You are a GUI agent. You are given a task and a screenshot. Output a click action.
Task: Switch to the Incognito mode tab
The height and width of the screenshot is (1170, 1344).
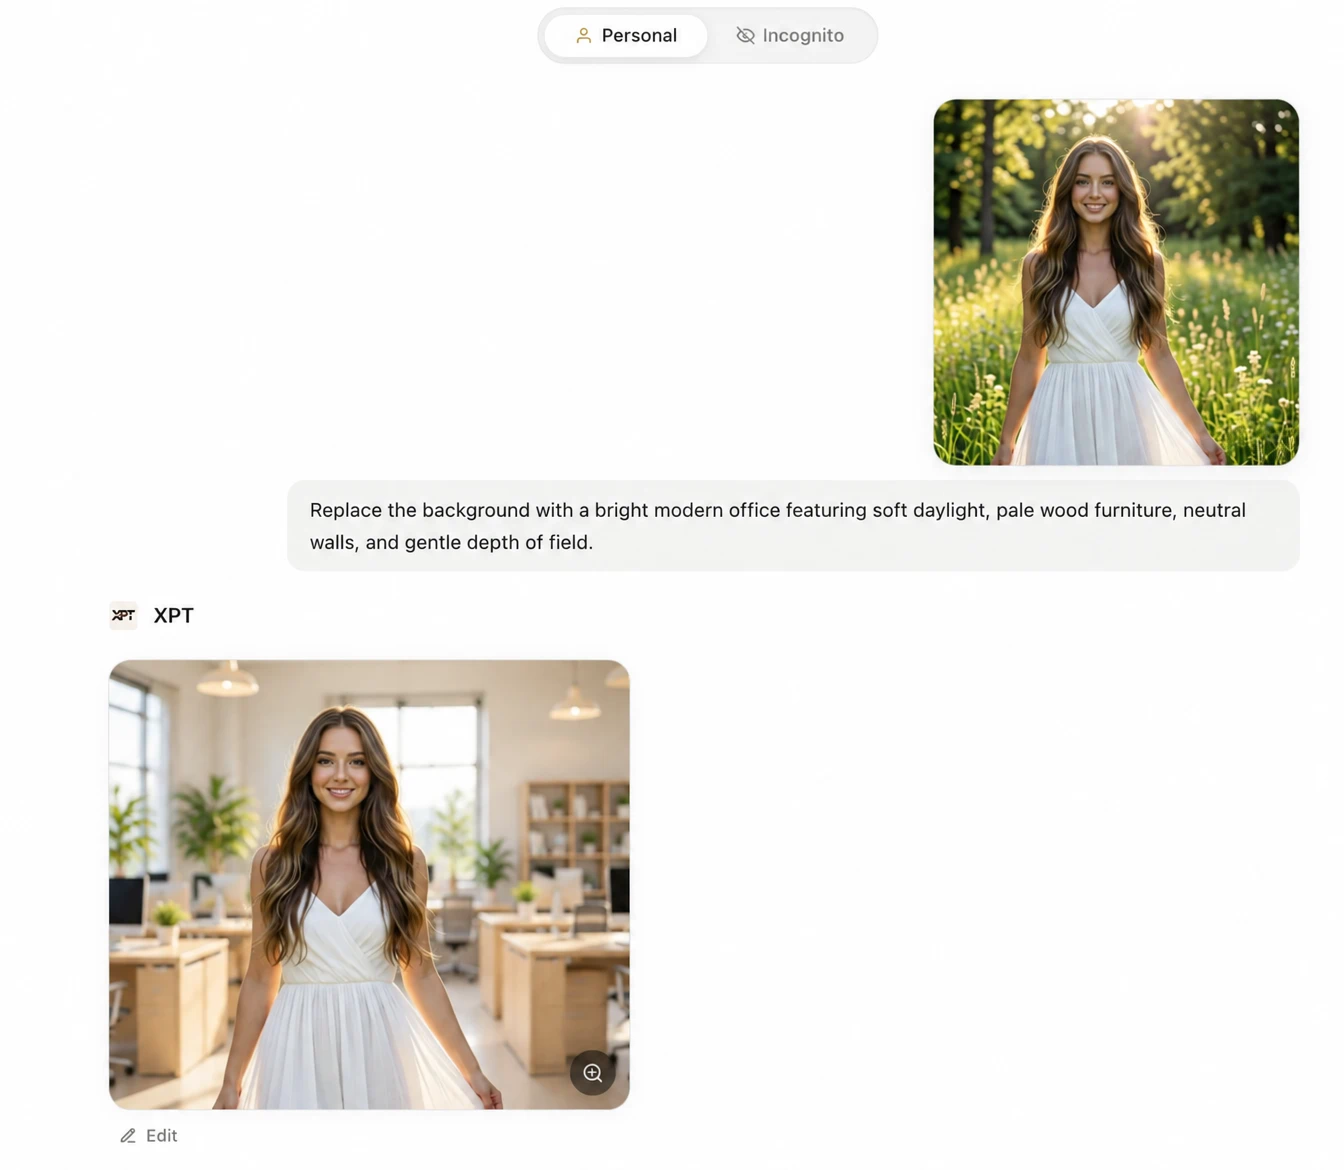click(x=790, y=36)
